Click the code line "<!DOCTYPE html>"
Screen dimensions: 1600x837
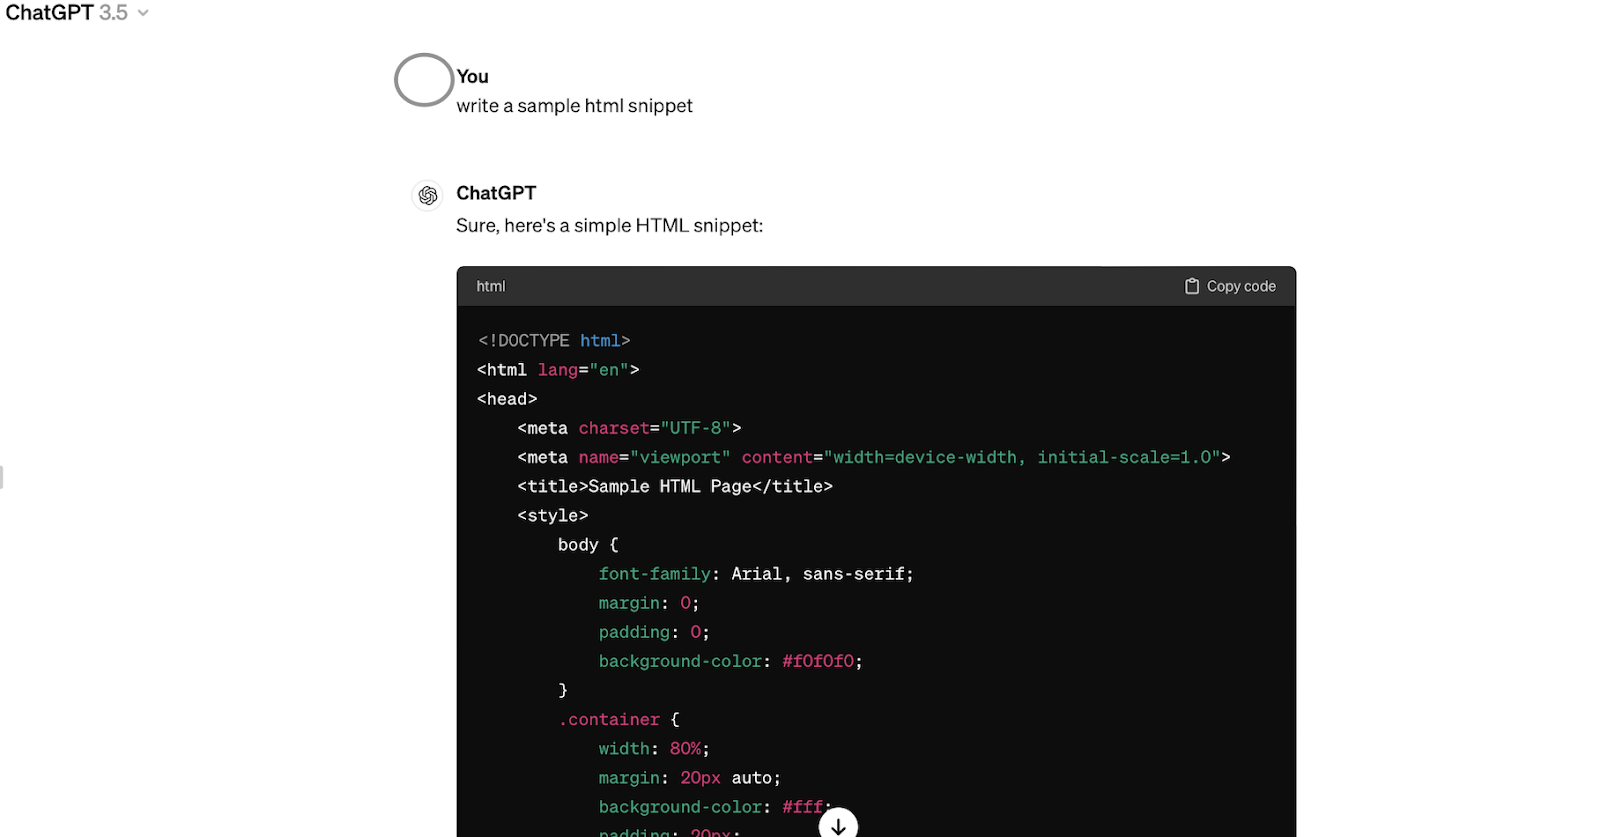click(x=554, y=341)
